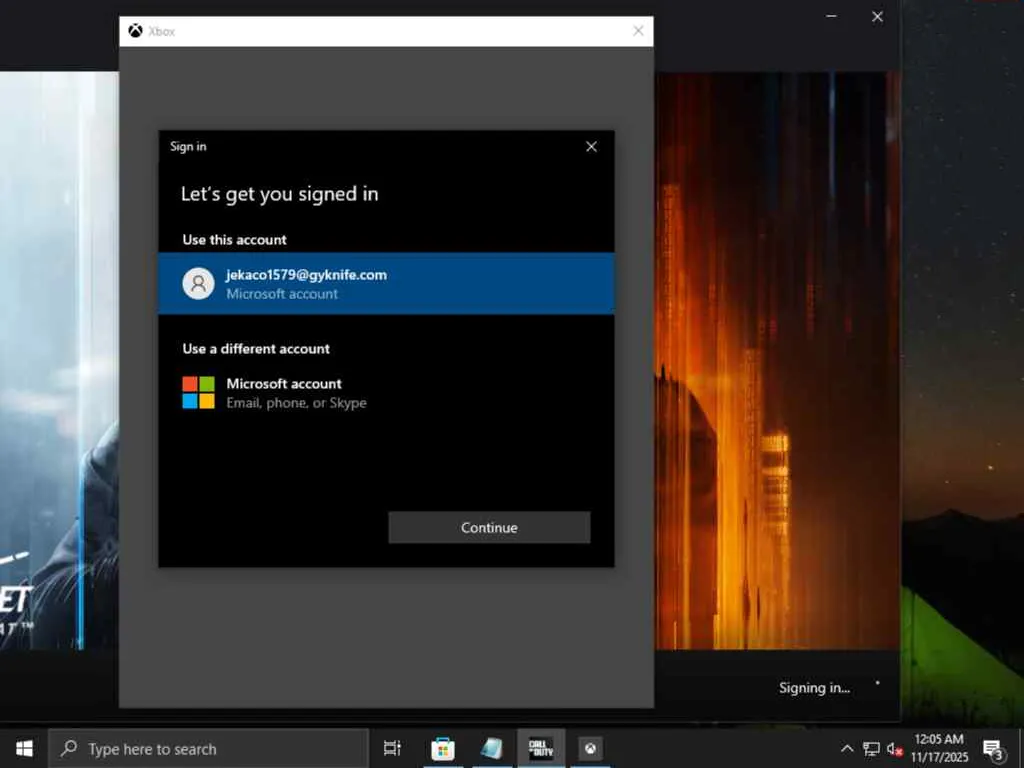
Task: Open Task View on the taskbar
Action: coord(392,748)
